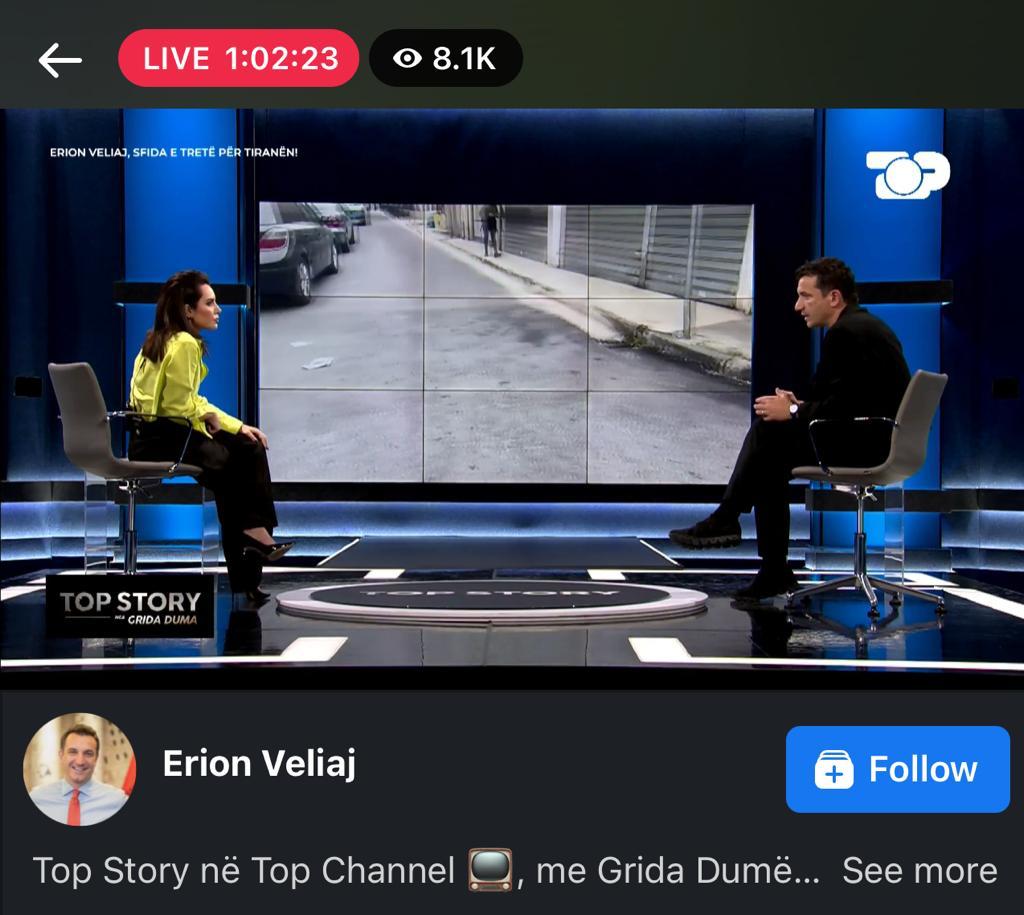The height and width of the screenshot is (915, 1024).
Task: Tap the Top Channel logo in the video
Action: [907, 174]
